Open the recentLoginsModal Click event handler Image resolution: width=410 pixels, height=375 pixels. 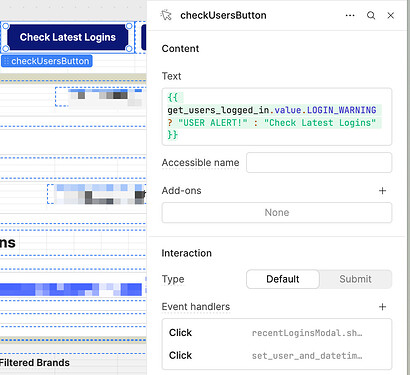(x=277, y=333)
